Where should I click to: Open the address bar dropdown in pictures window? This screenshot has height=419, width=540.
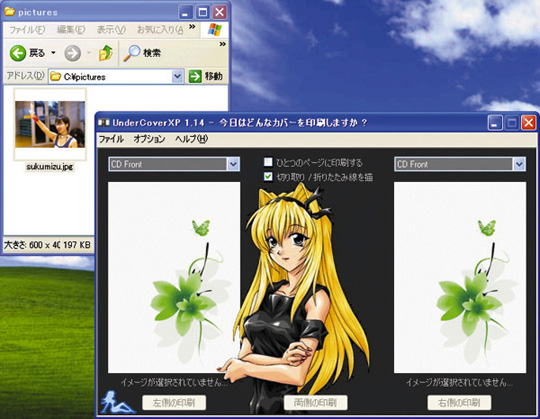pos(177,76)
